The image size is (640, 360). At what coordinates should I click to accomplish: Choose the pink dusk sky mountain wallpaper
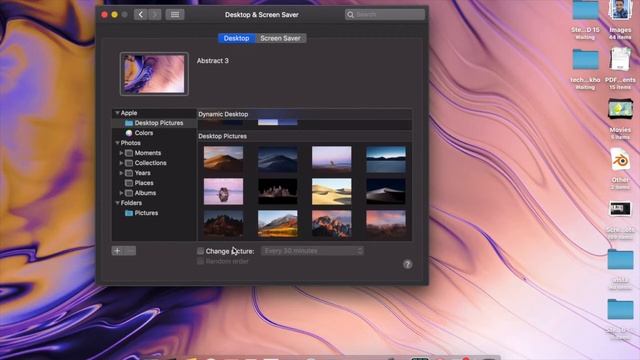[x=386, y=223]
